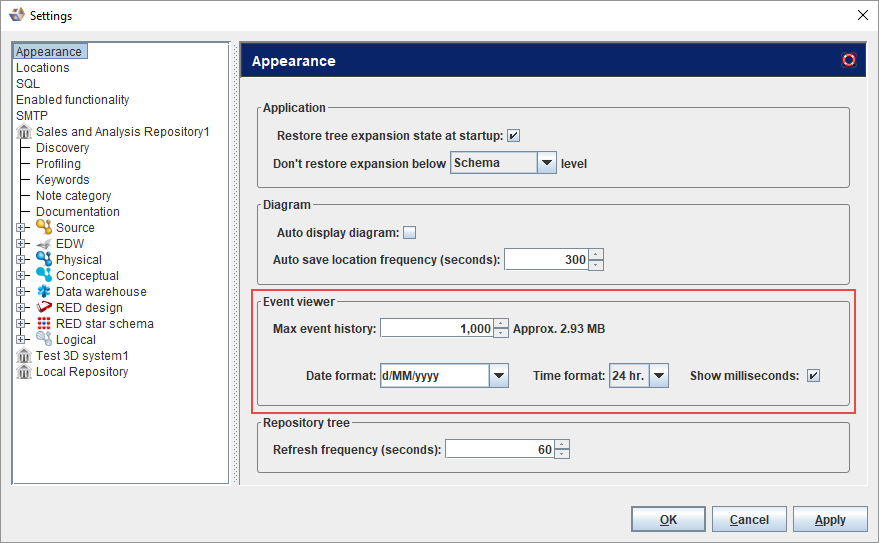Increase the Max event history value
This screenshot has height=543, width=879.
[x=502, y=323]
